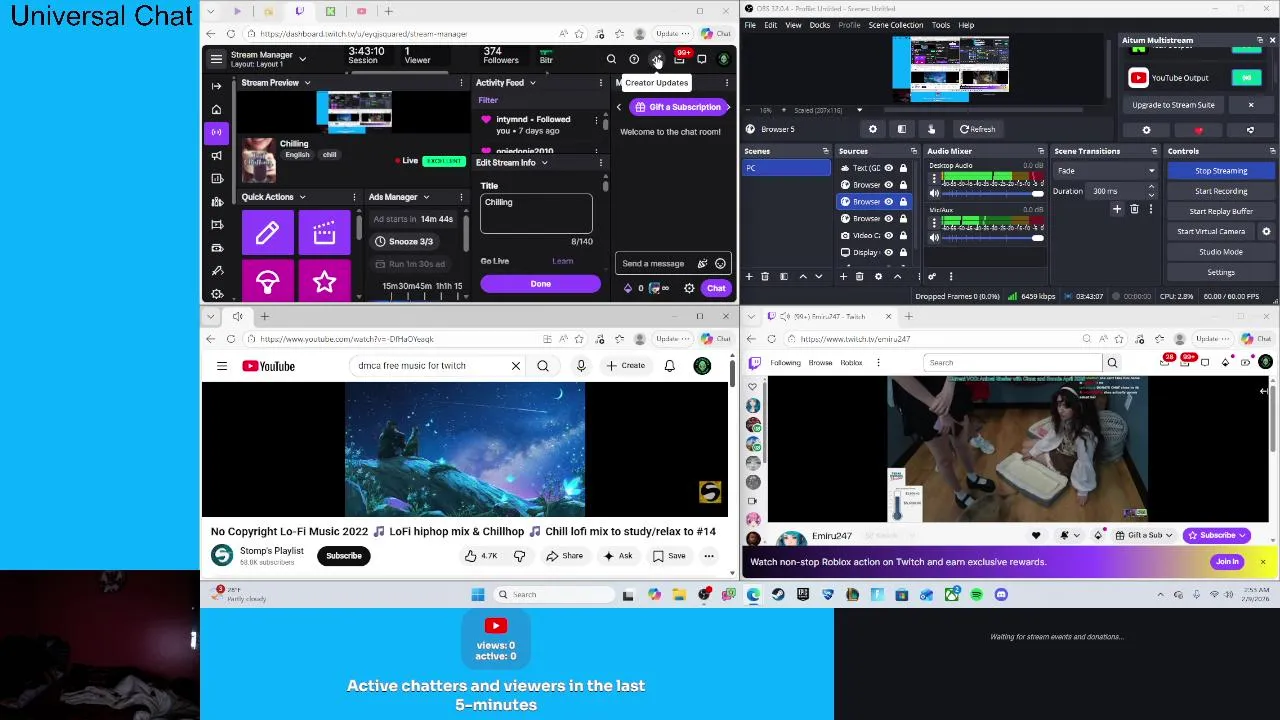Expand the Quick Actions panel chevron

click(x=302, y=197)
